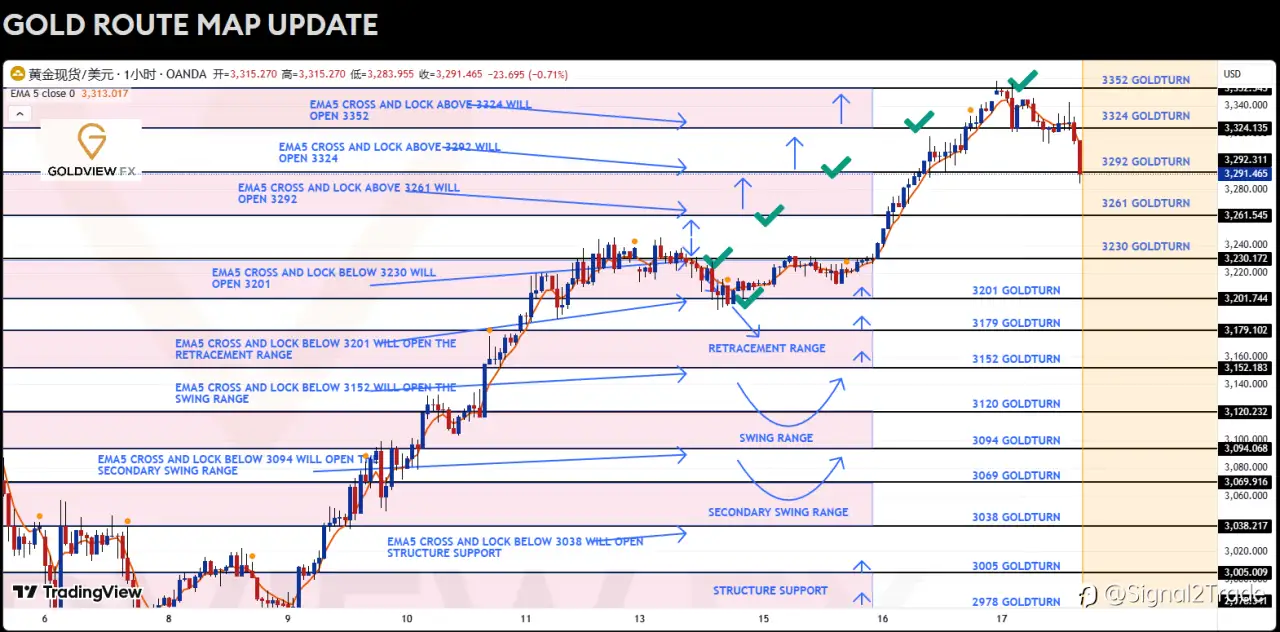Select the 3261 GOLDTURN label

1146,204
